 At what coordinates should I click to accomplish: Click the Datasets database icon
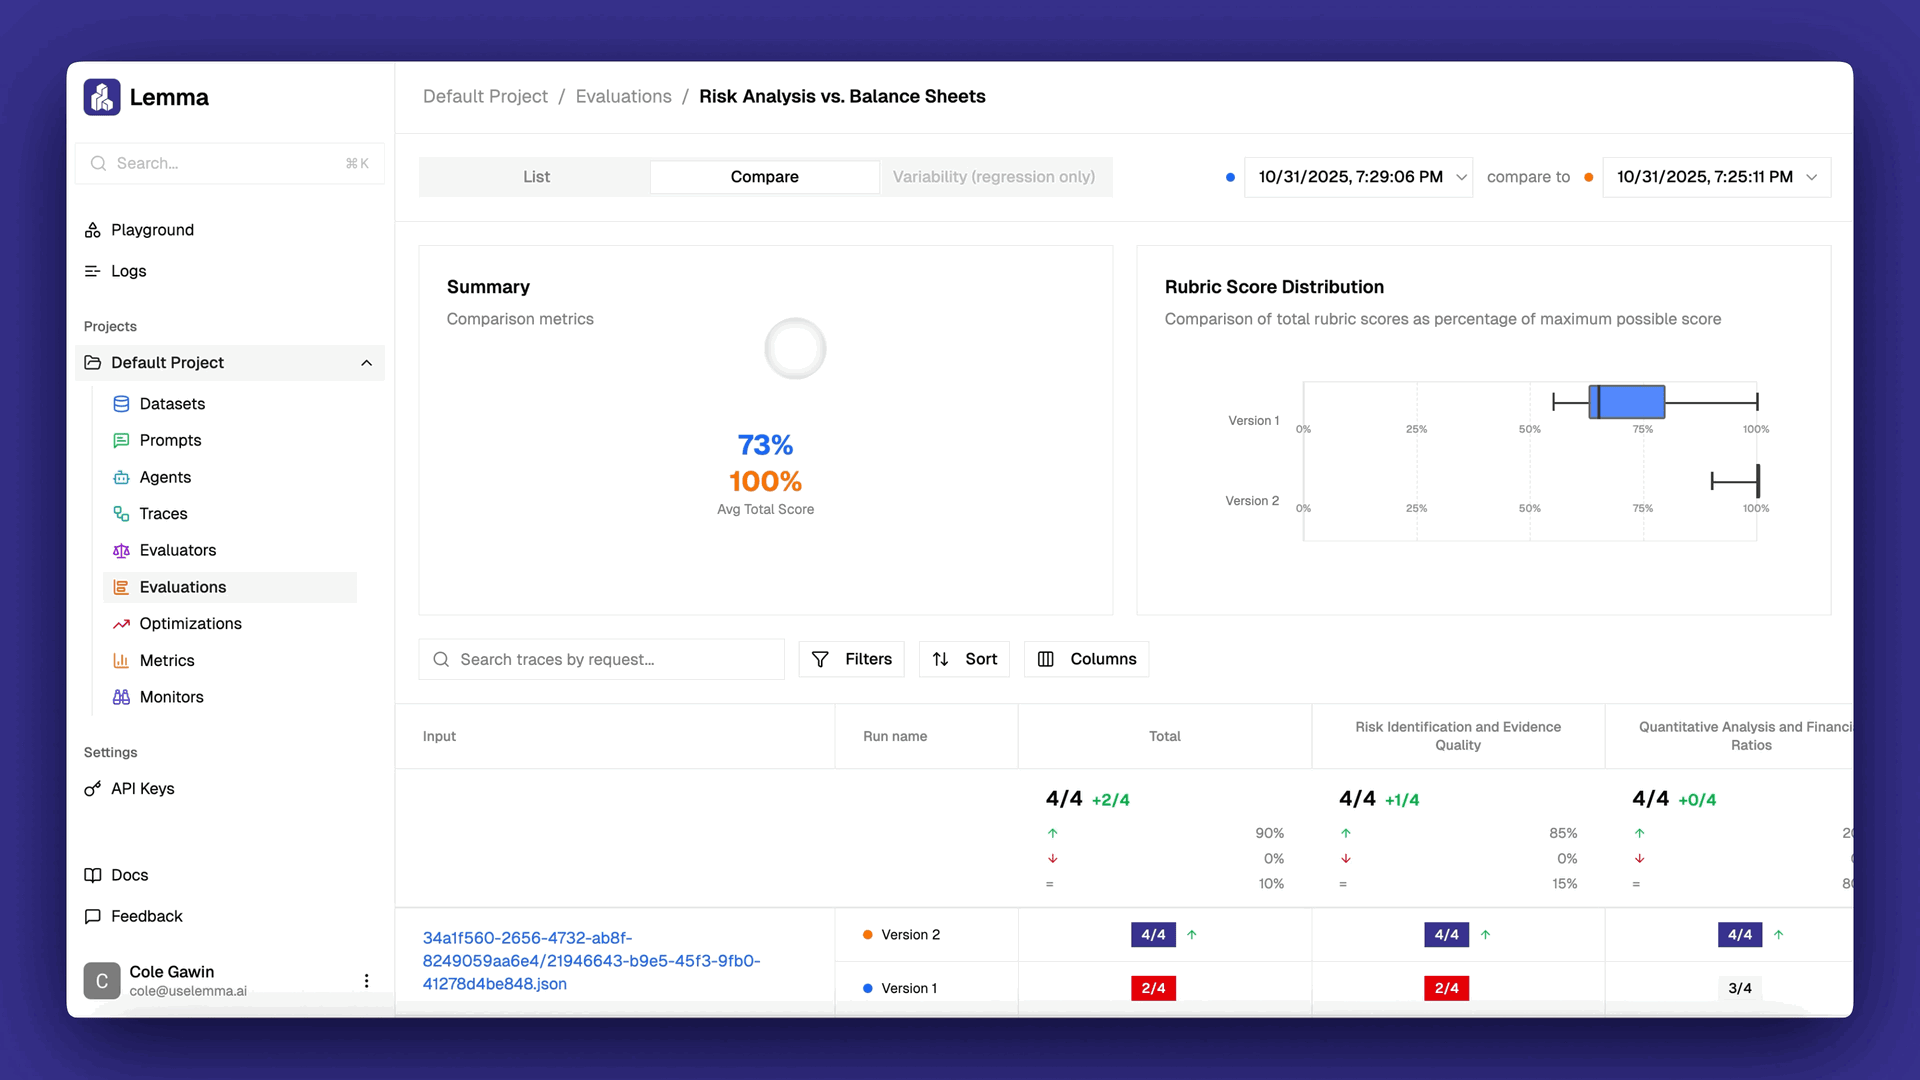pos(121,404)
